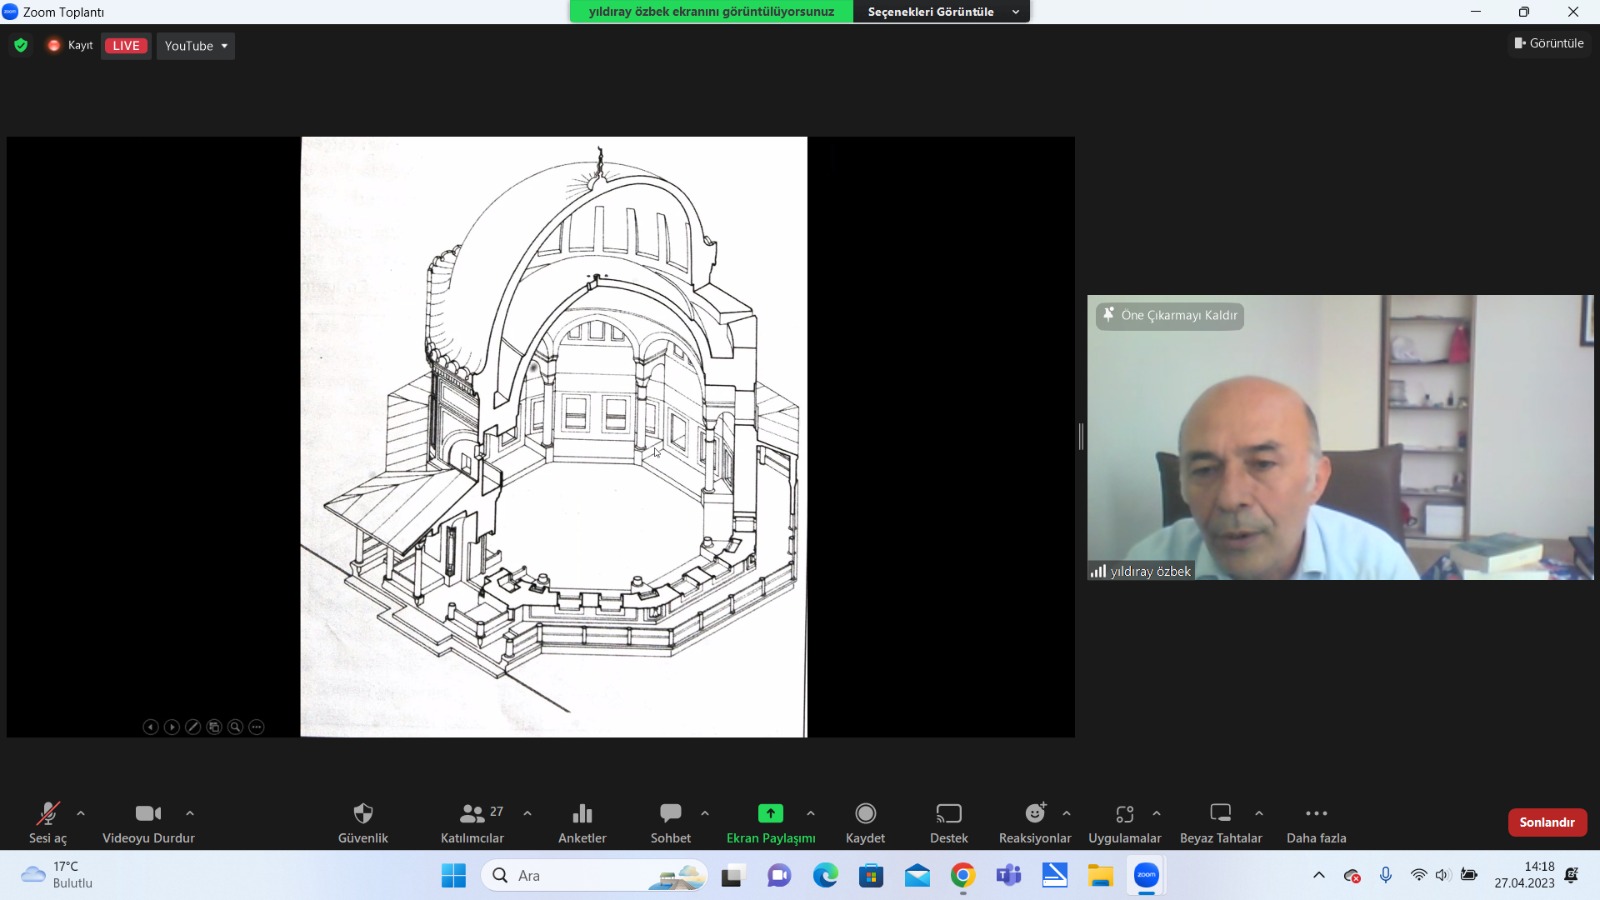Open Uygulamalar apps
The image size is (1600, 900).
pyautogui.click(x=1125, y=822)
